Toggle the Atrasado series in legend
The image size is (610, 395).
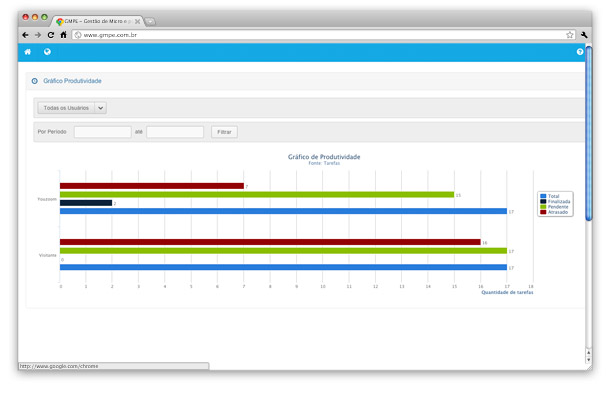pos(554,212)
